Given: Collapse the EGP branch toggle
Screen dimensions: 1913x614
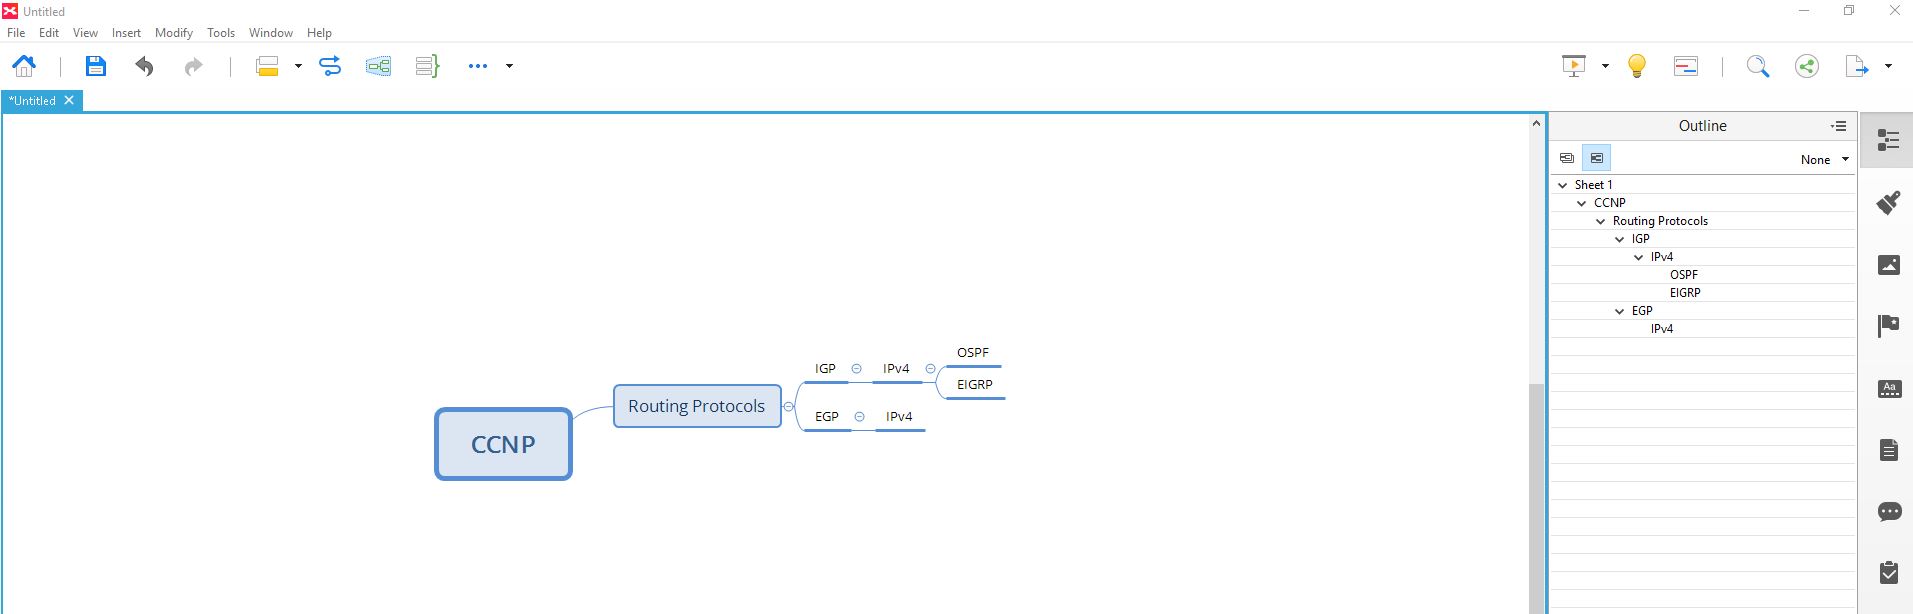Looking at the screenshot, I should click(859, 417).
